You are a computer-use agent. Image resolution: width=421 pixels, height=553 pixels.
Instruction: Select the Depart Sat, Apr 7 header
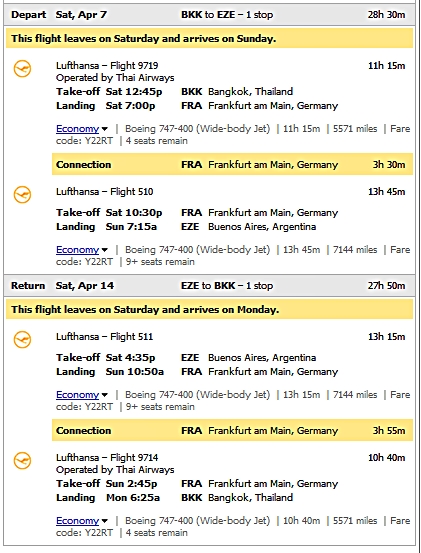point(209,15)
